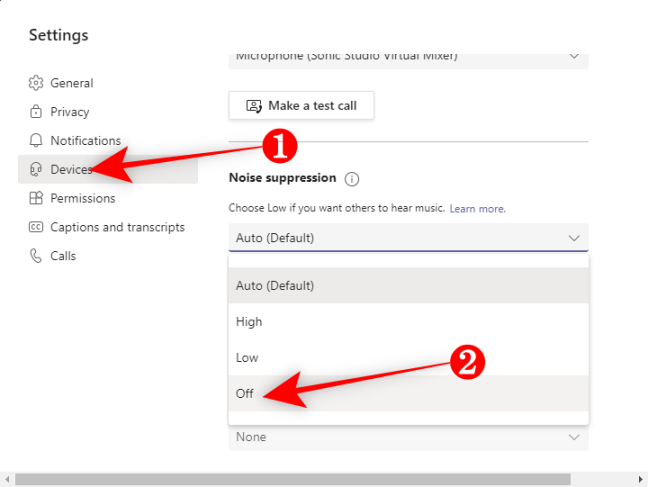
Task: Open the Noise suppression dropdown
Action: (408, 238)
